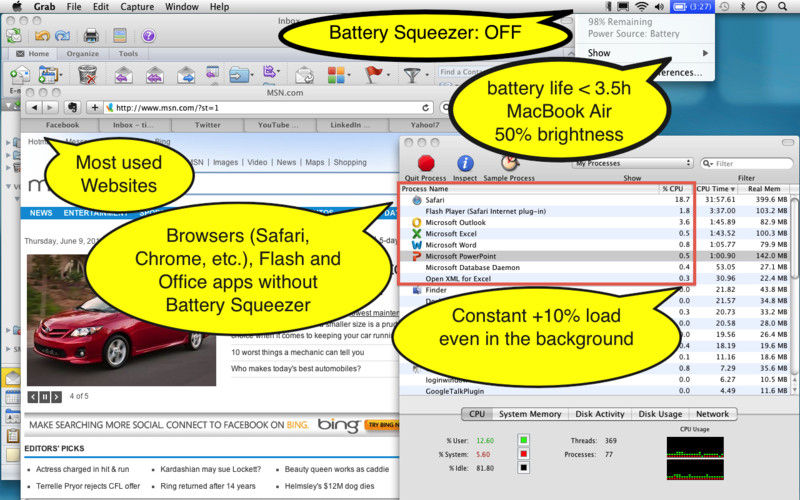Image resolution: width=800 pixels, height=500 pixels.
Task: Select the Network tab in Activity Monitor
Action: tap(713, 414)
